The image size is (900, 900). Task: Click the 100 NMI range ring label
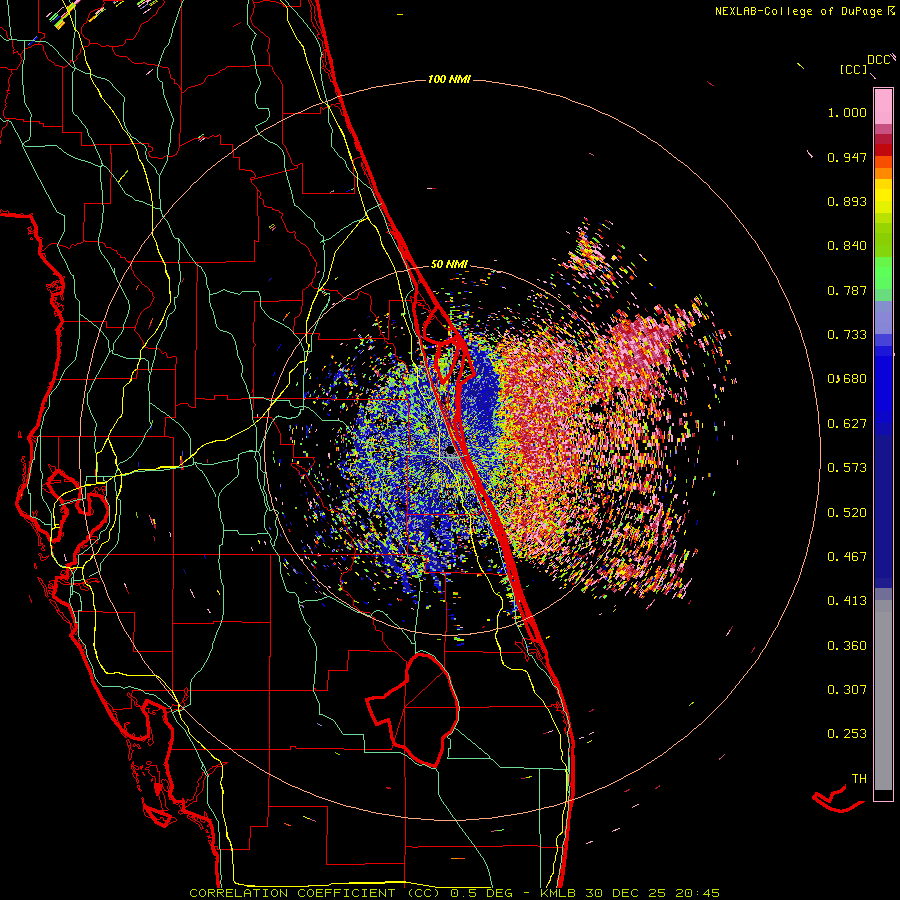449,79
